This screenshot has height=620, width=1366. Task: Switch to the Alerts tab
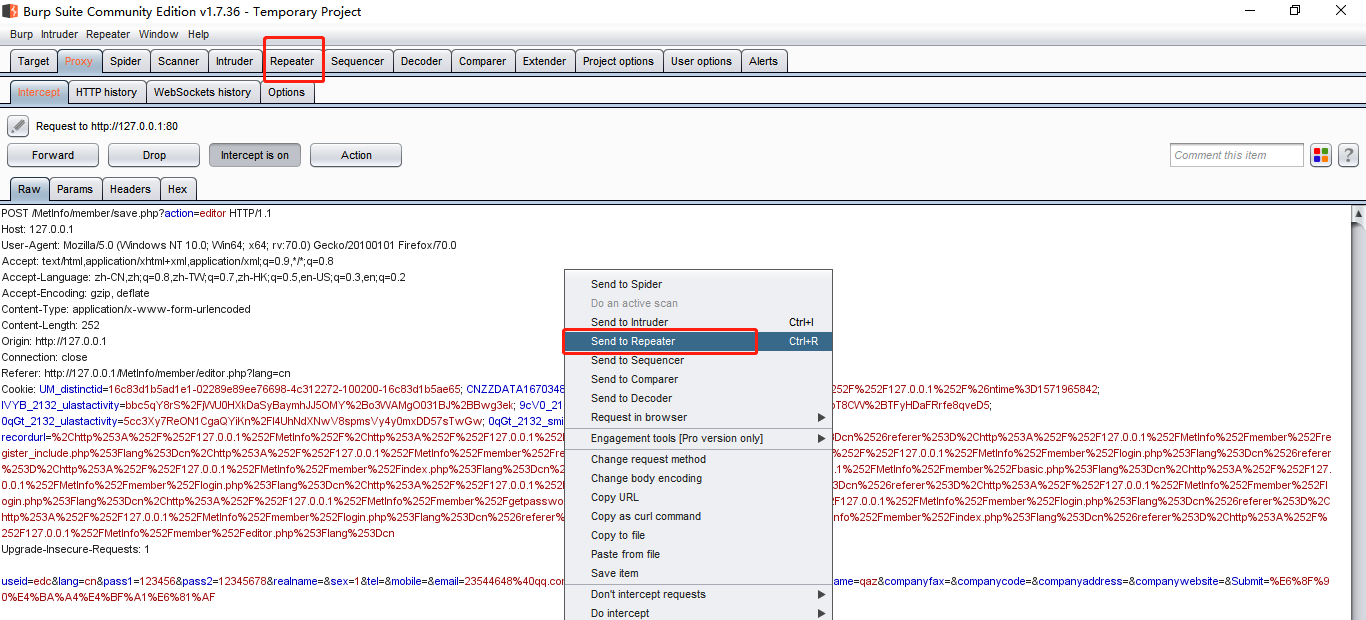763,61
